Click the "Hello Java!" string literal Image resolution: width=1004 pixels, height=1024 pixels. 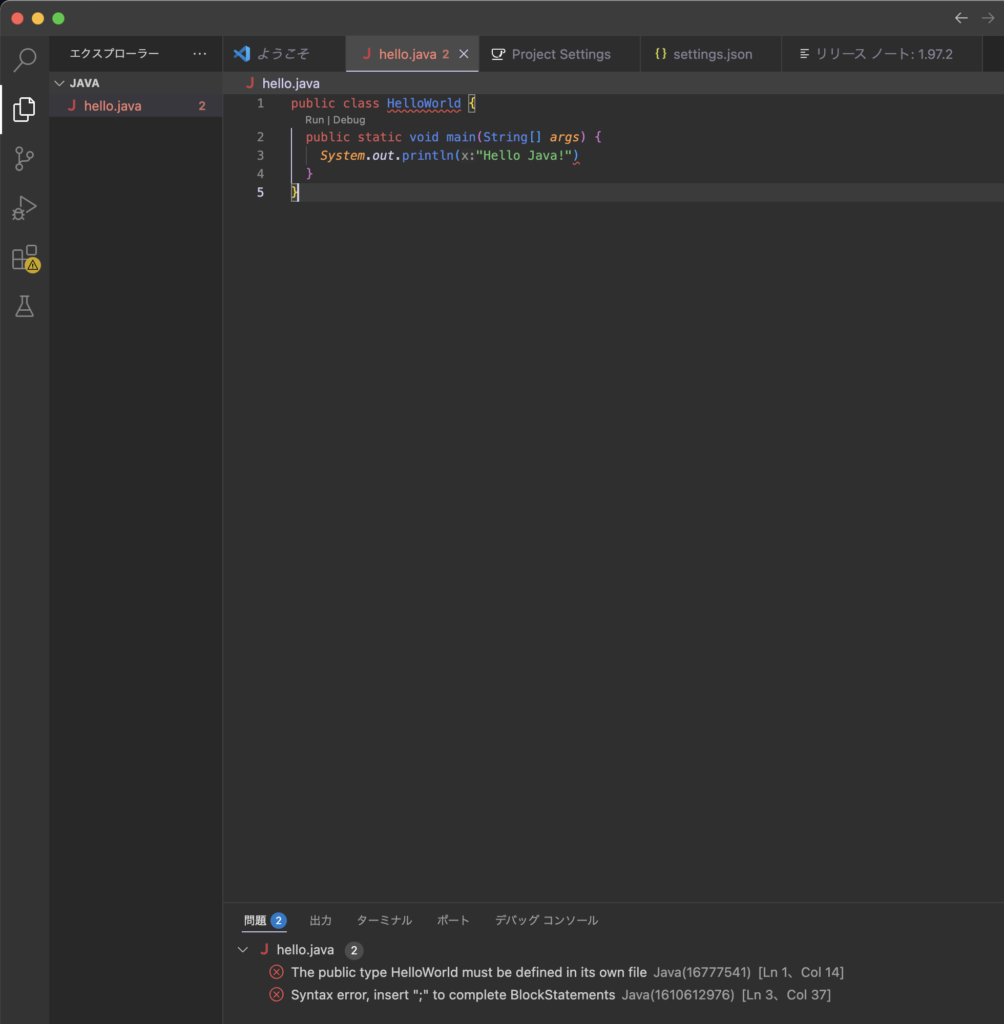pos(525,155)
